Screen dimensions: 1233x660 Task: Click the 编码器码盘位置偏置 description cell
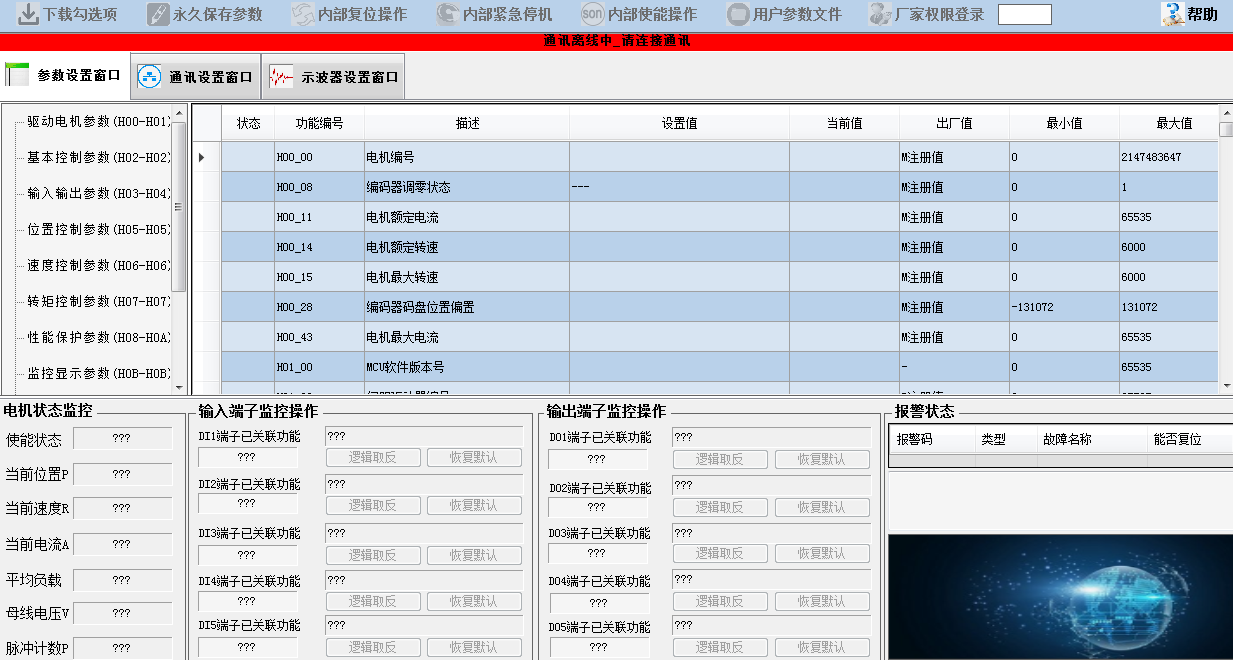[x=467, y=307]
